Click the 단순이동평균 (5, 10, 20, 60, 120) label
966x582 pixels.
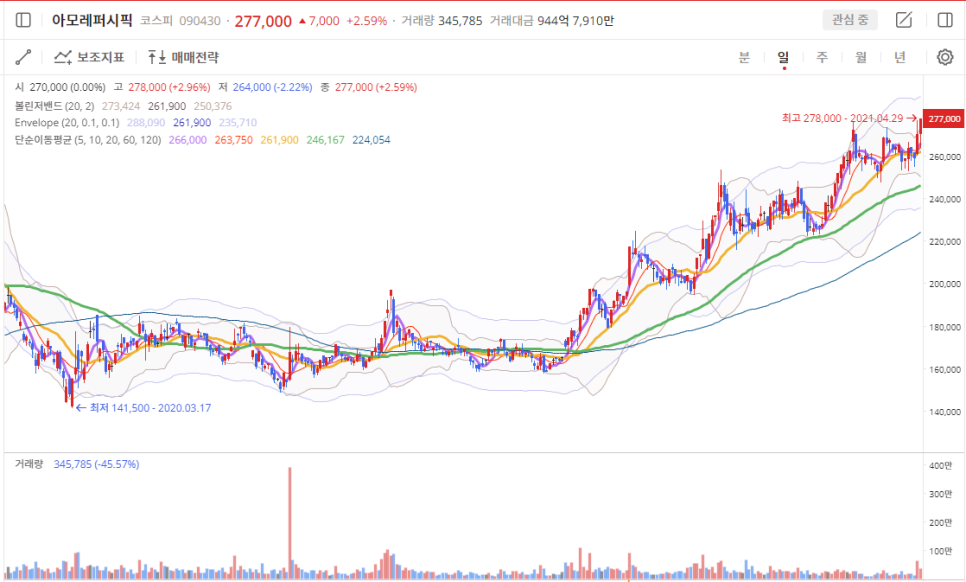pos(88,140)
